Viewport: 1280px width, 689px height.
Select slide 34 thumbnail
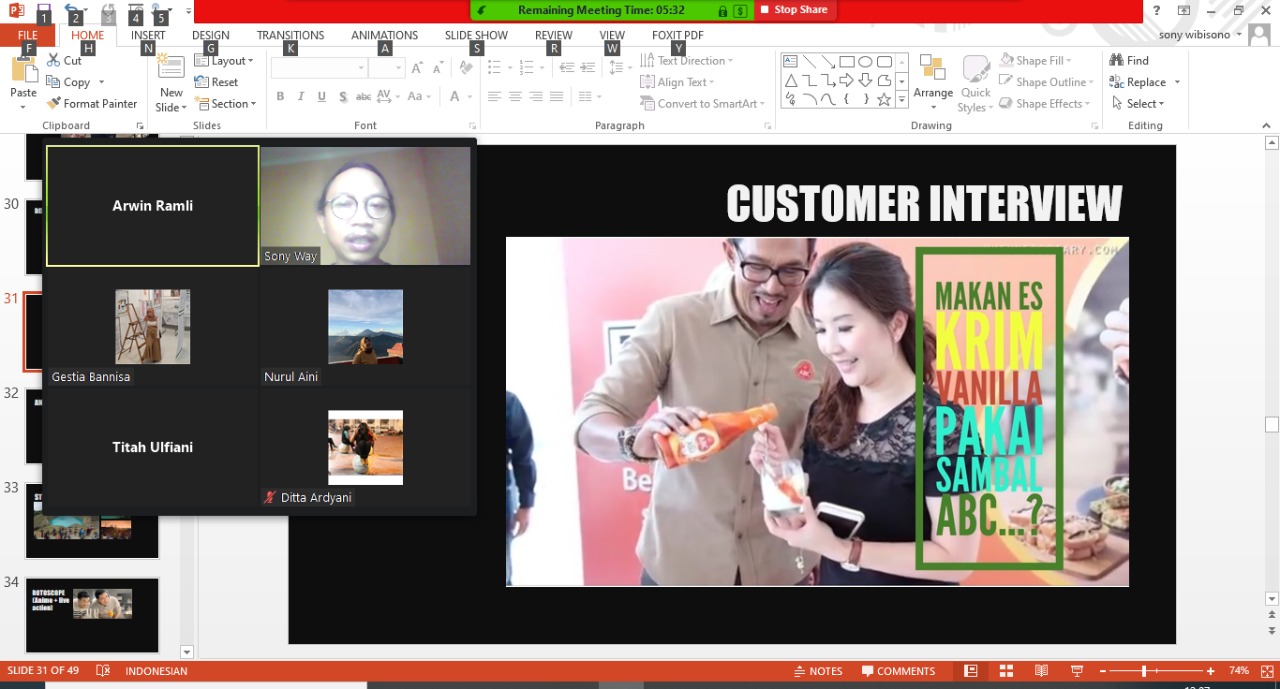[92, 614]
